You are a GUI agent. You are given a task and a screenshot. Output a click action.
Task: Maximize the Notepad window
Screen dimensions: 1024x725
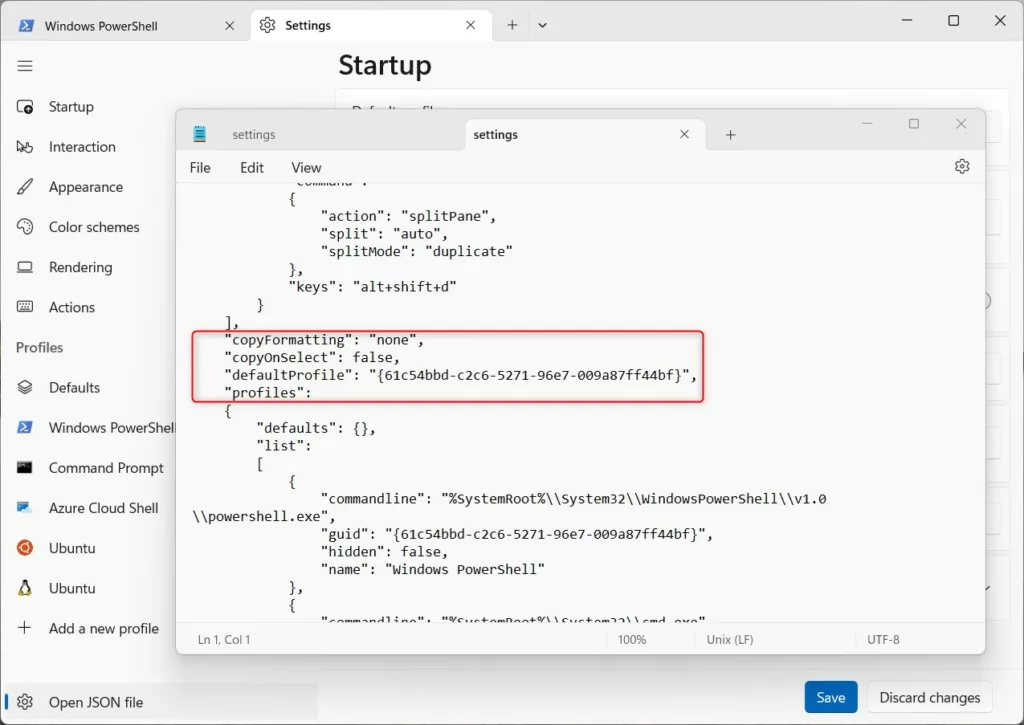tap(914, 123)
